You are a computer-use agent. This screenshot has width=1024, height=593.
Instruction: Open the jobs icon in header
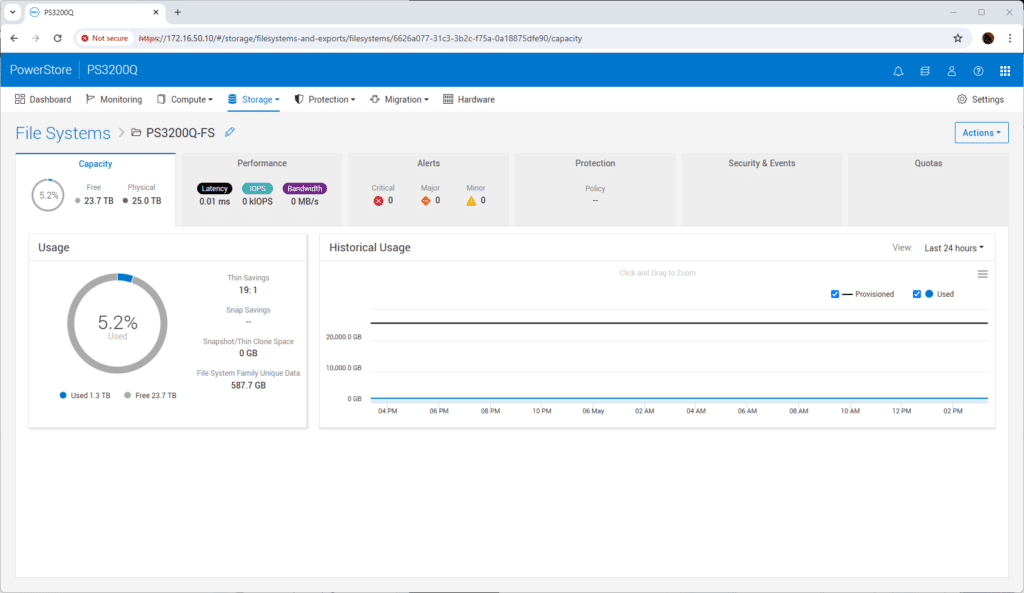(x=925, y=71)
